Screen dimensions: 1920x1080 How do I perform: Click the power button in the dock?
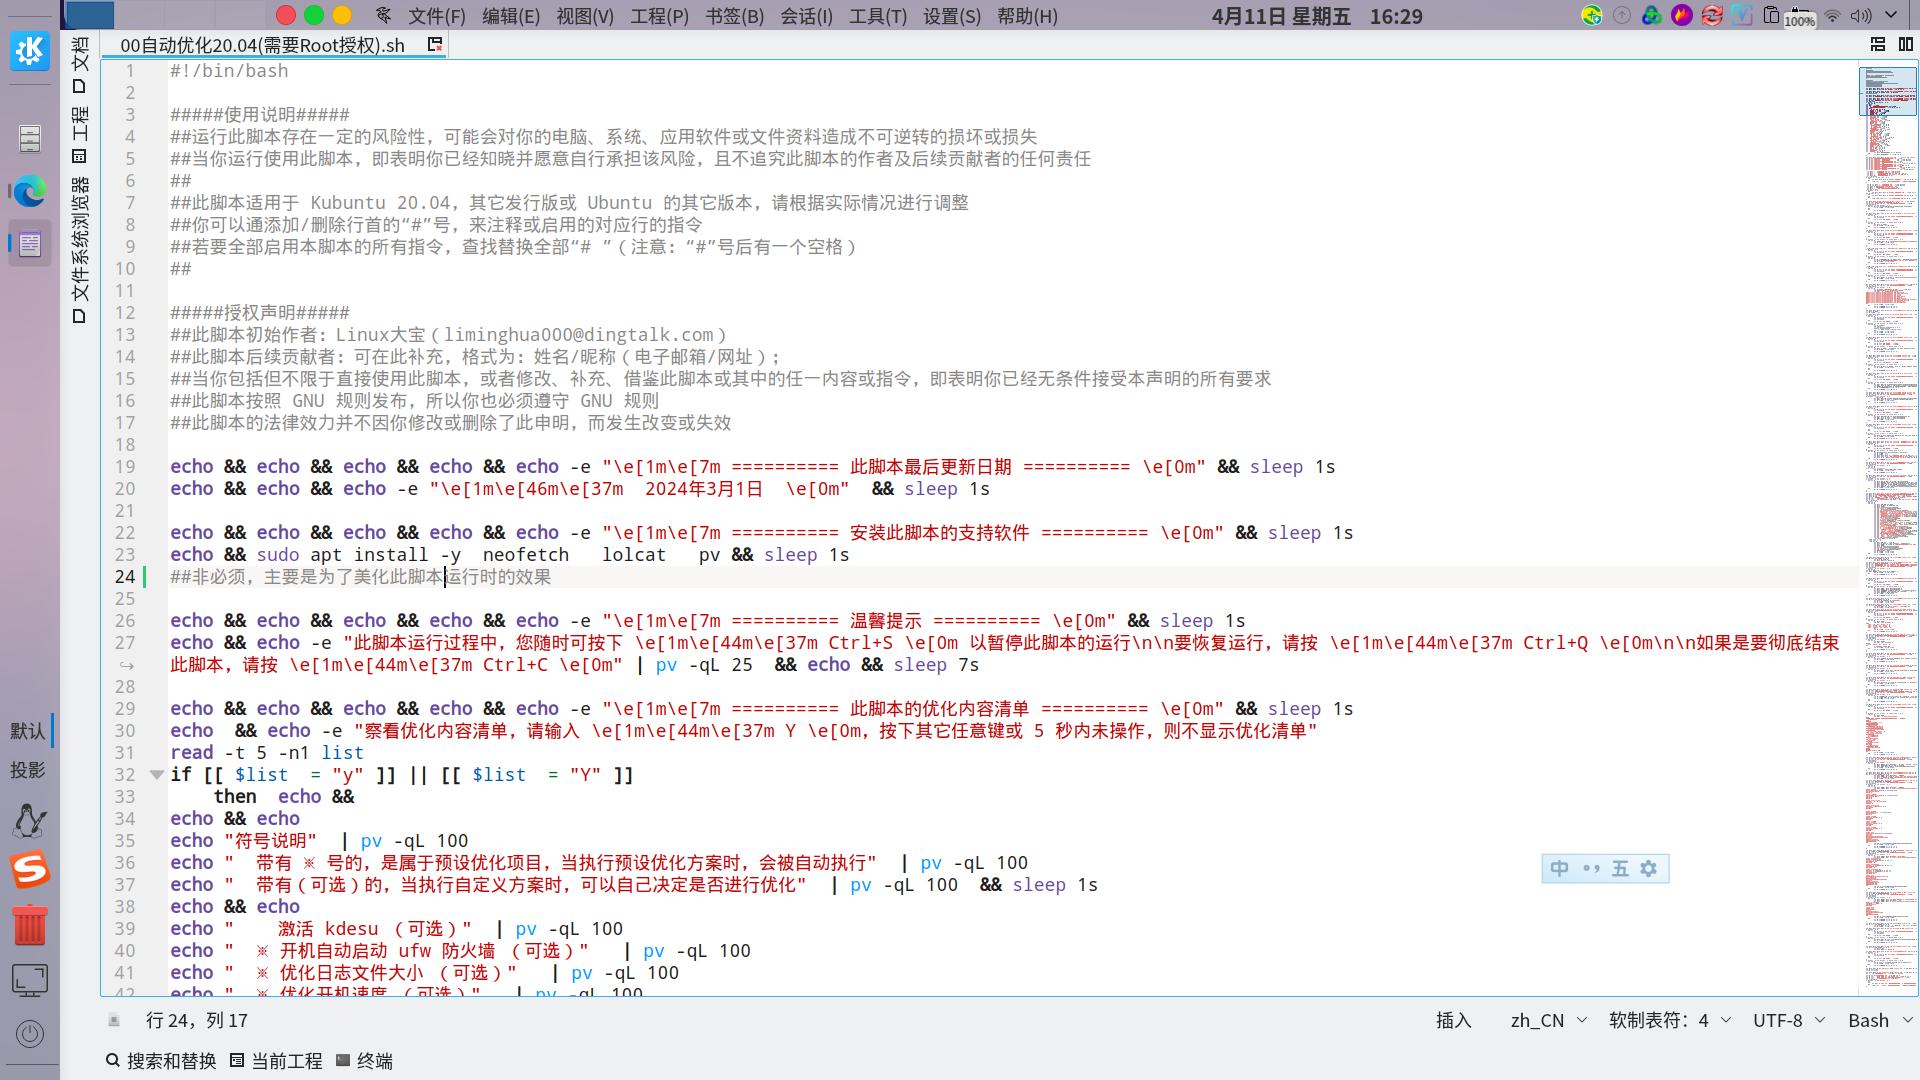coord(30,1033)
